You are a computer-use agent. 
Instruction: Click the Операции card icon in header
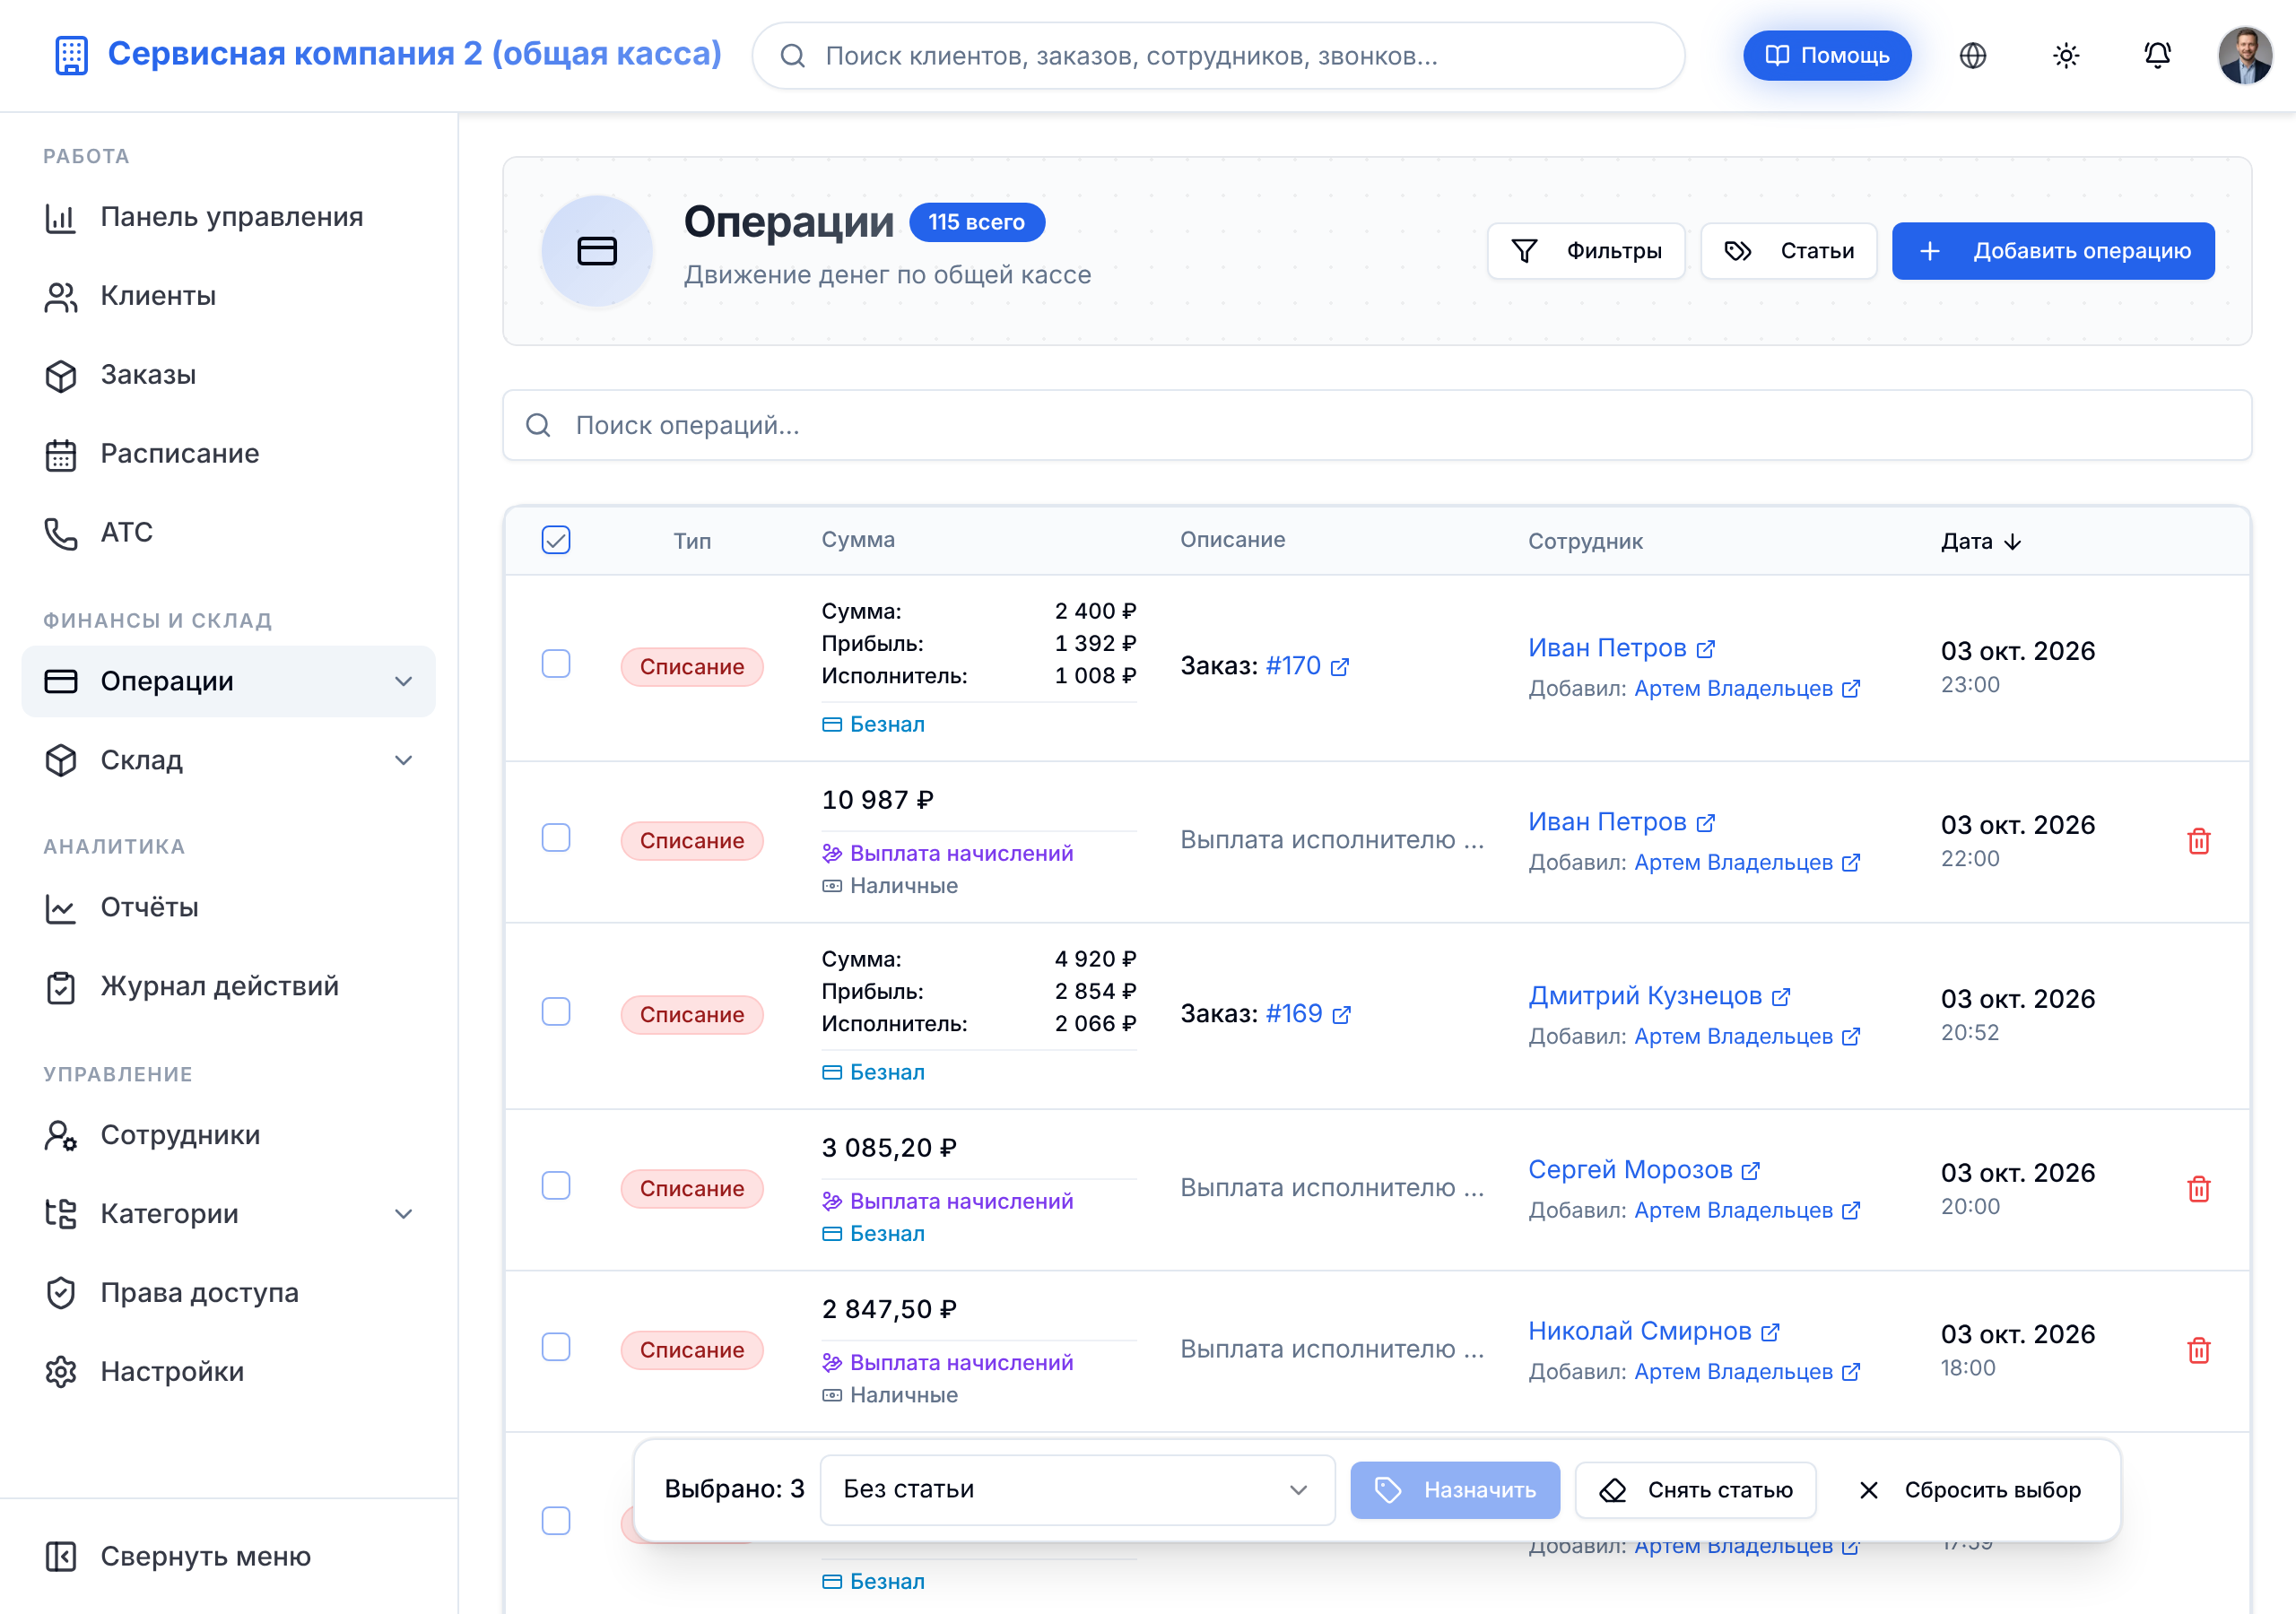tap(597, 251)
